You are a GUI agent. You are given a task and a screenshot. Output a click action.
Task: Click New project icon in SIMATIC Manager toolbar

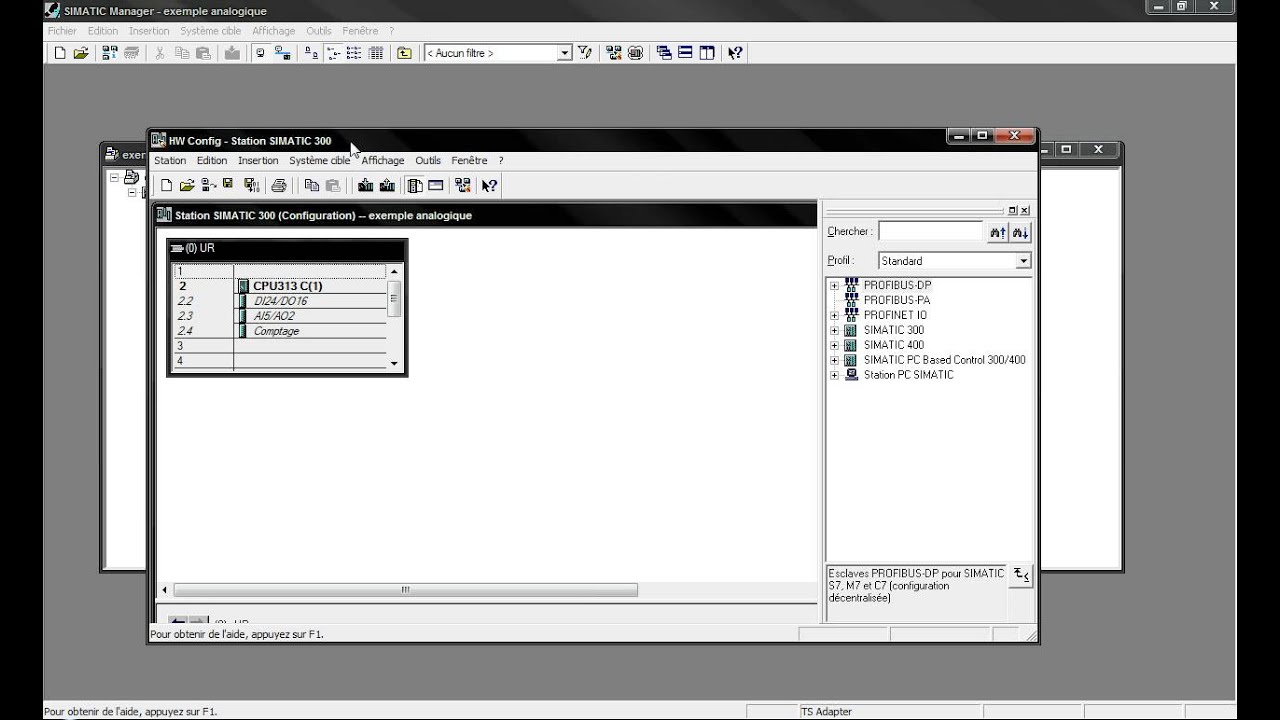click(x=59, y=53)
